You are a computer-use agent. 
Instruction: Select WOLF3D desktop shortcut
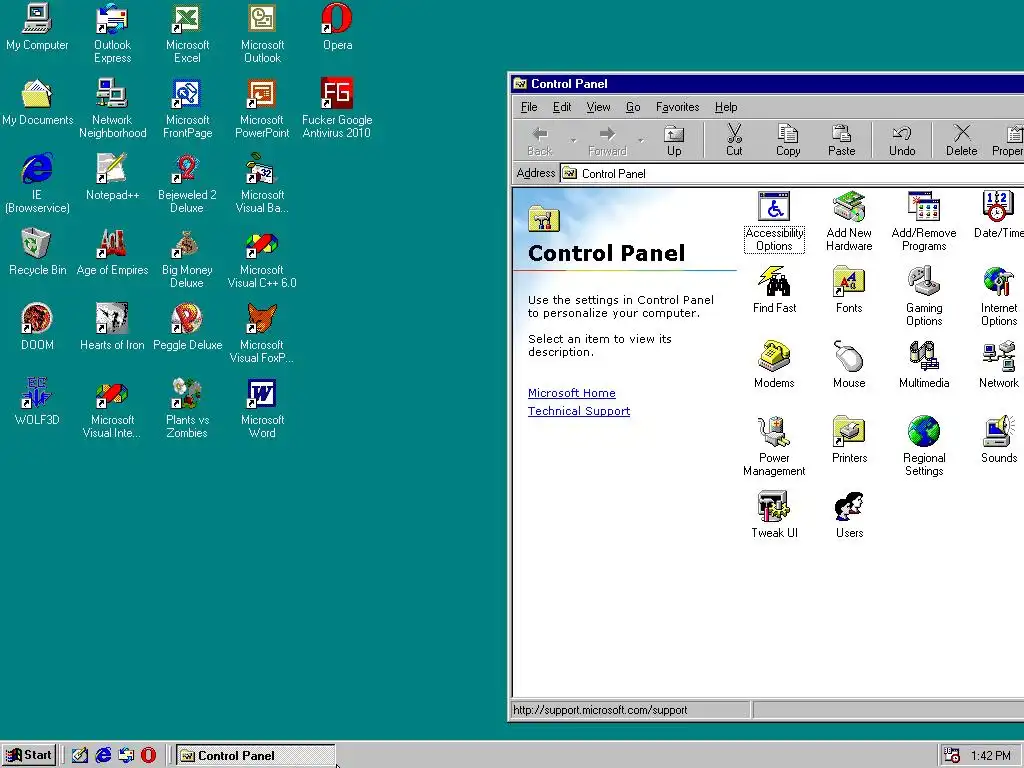pyautogui.click(x=37, y=403)
